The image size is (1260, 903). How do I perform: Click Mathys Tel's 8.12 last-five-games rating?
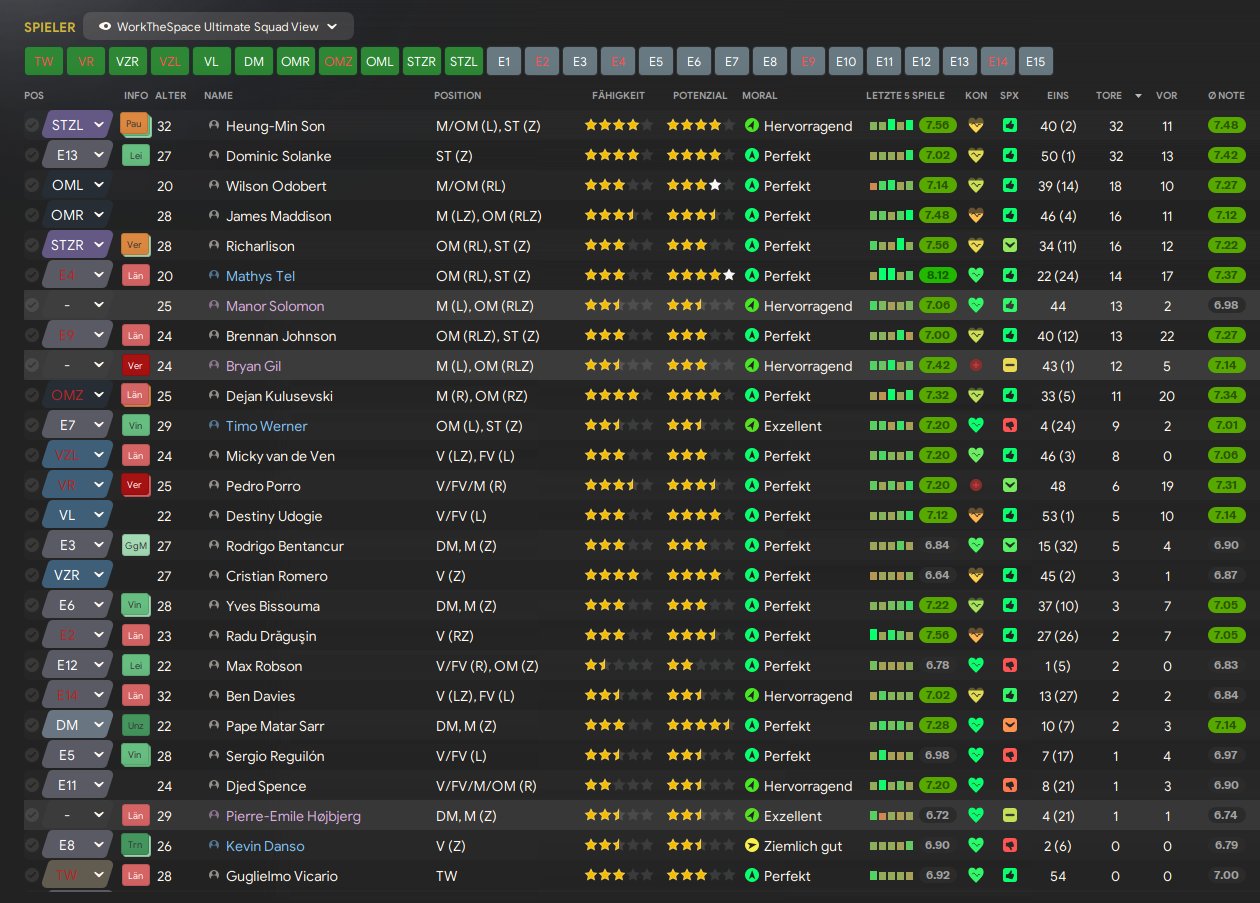click(x=937, y=276)
